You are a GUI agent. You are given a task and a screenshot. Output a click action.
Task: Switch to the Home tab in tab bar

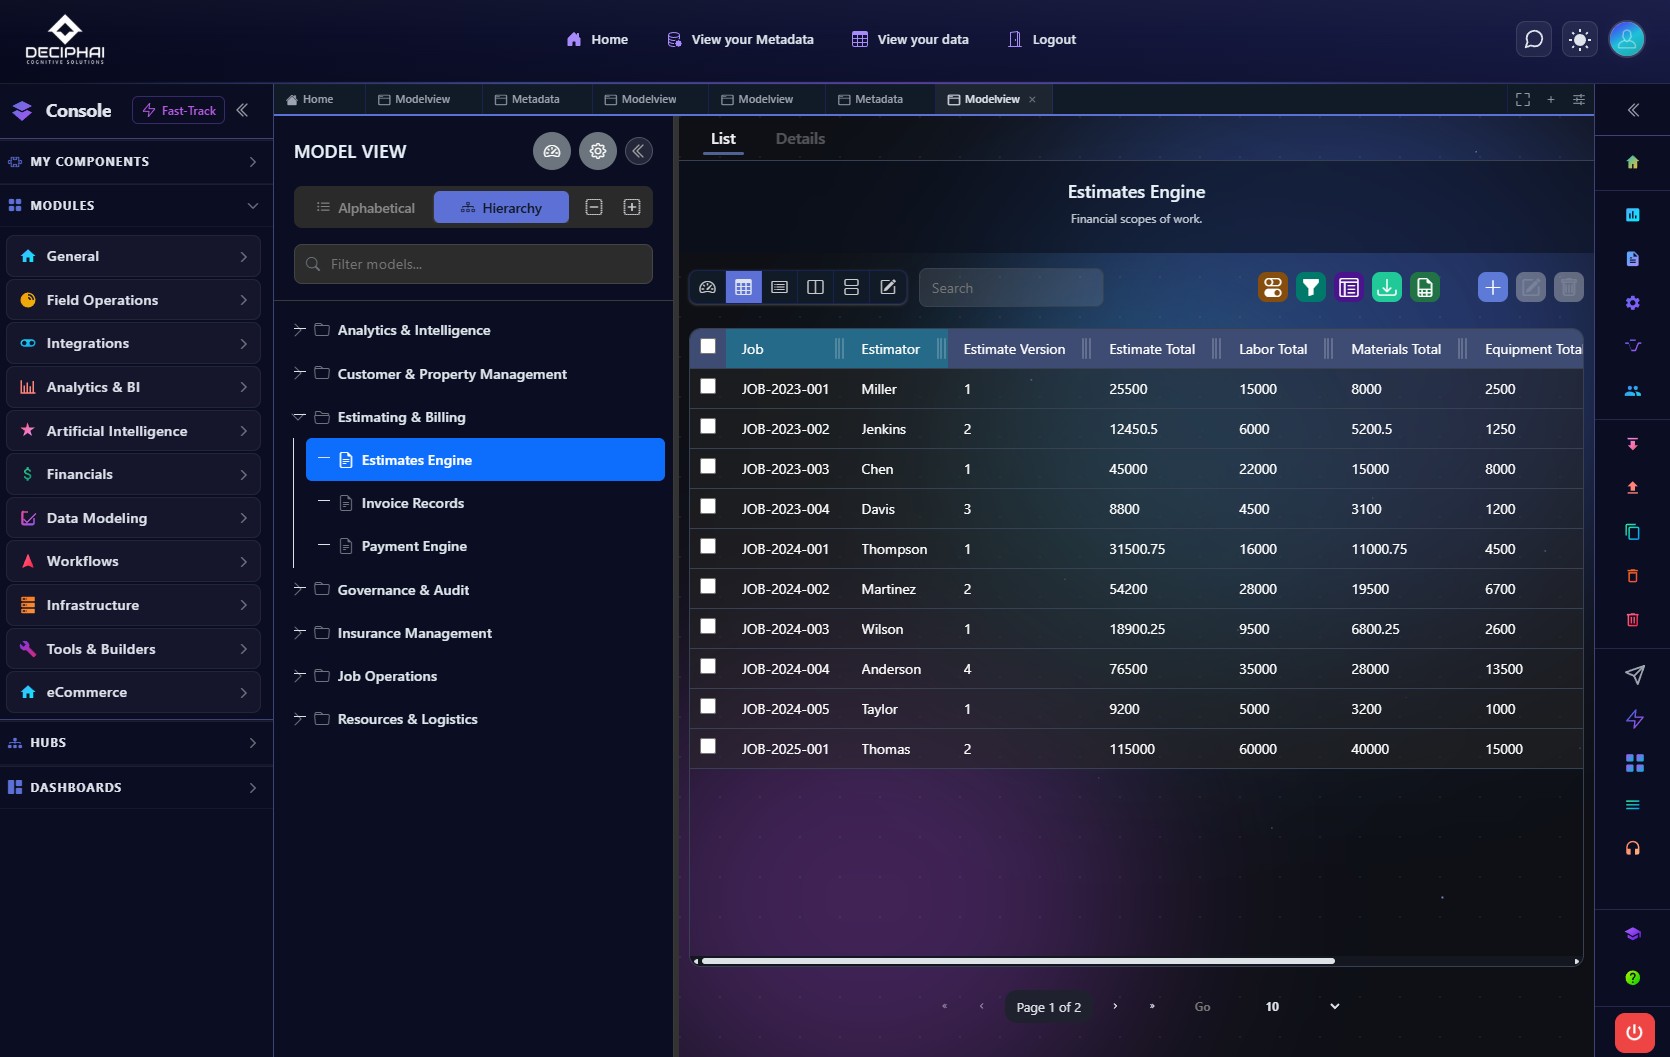(310, 100)
